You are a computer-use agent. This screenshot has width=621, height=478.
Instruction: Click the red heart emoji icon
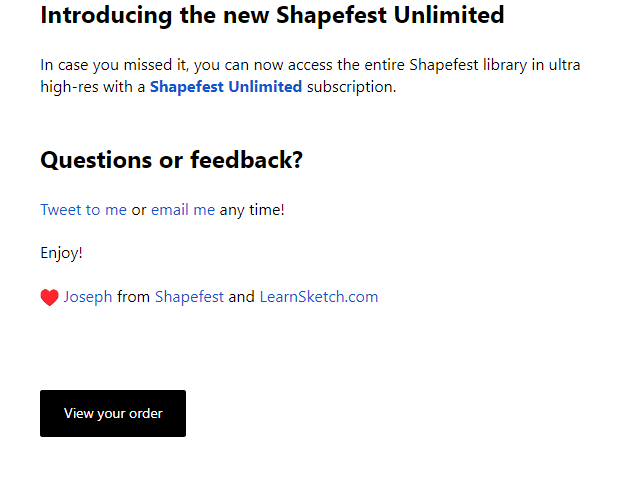tap(50, 297)
